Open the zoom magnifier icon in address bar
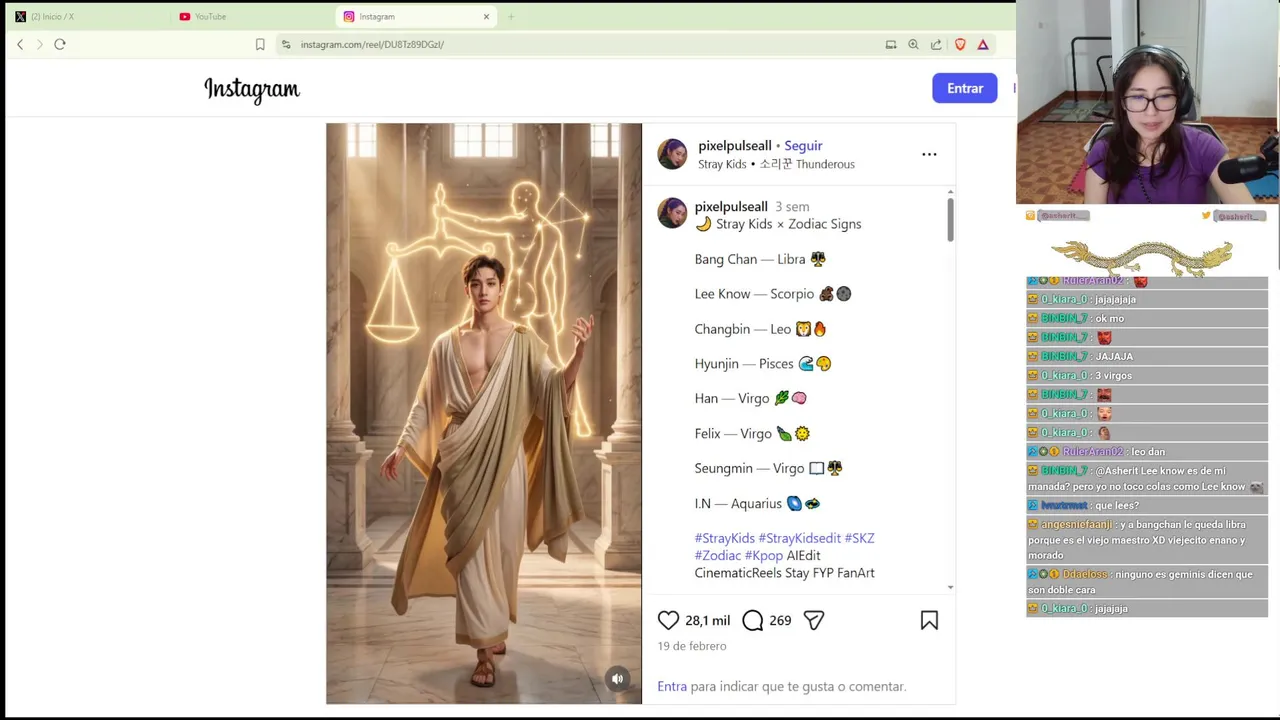Image resolution: width=1280 pixels, height=720 pixels. [913, 44]
